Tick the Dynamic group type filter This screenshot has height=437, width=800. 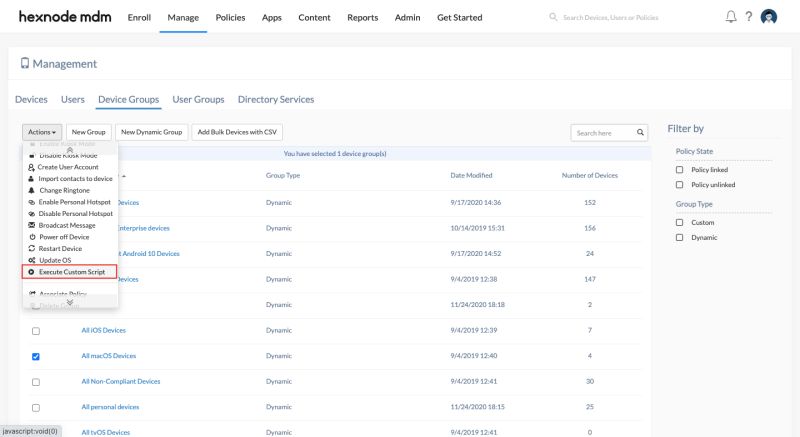click(x=679, y=238)
